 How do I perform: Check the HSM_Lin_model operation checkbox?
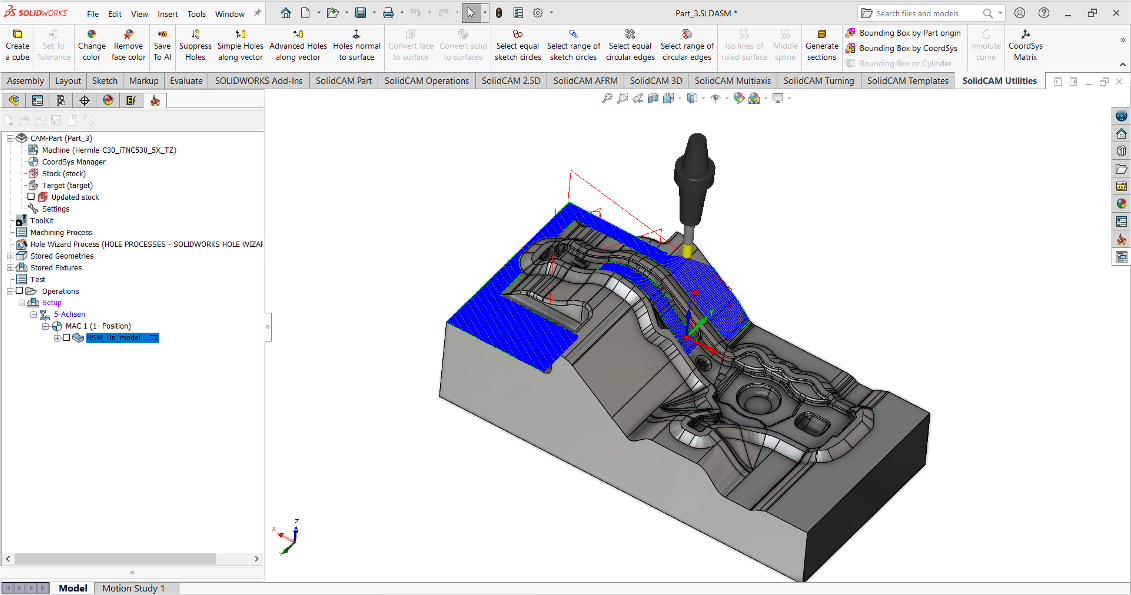coord(66,338)
